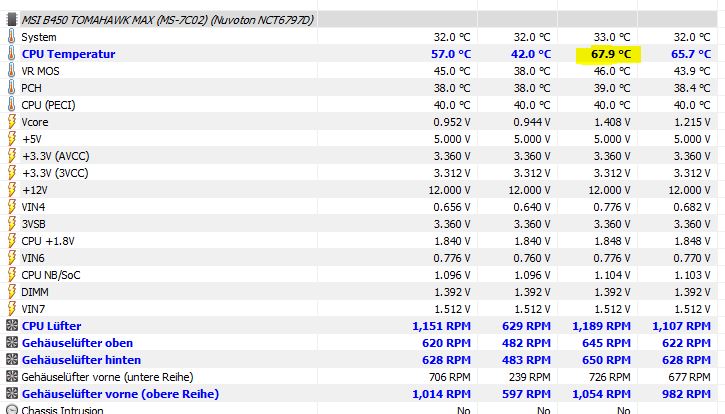This screenshot has height=414, width=725.
Task: Click the lightning icon next to 3VSB
Action: point(12,224)
